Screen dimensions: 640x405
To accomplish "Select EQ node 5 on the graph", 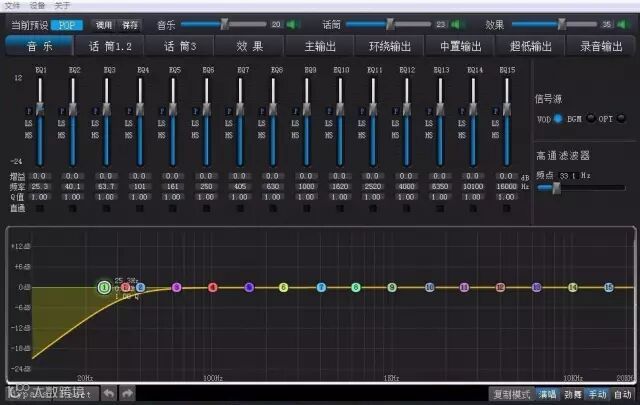I will (x=249, y=287).
